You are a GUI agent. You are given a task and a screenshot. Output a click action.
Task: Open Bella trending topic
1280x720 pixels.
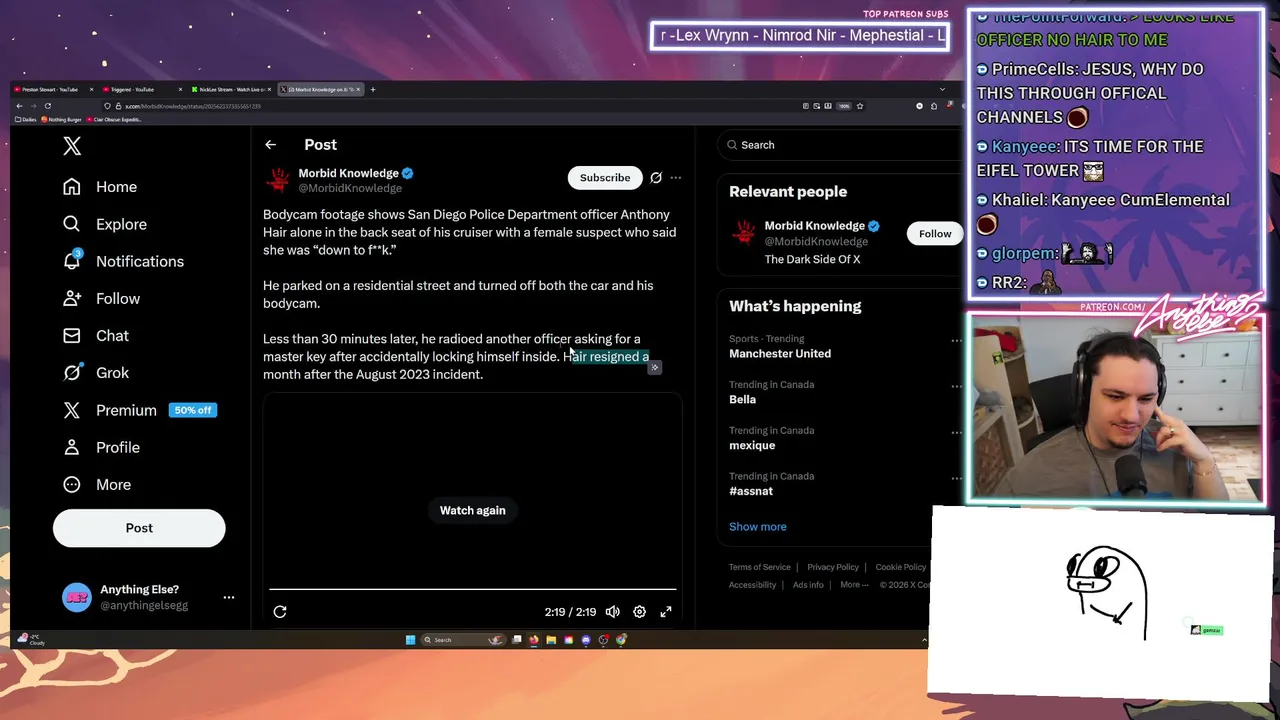(x=742, y=399)
